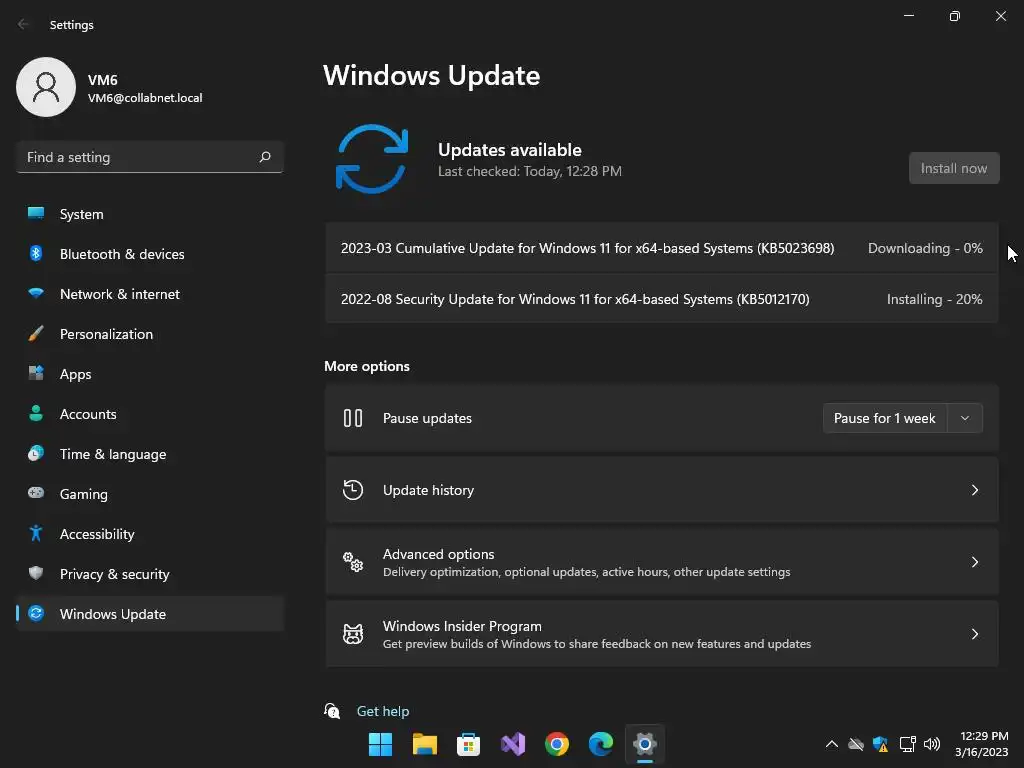Click the Last checked timestamp text

coord(530,171)
